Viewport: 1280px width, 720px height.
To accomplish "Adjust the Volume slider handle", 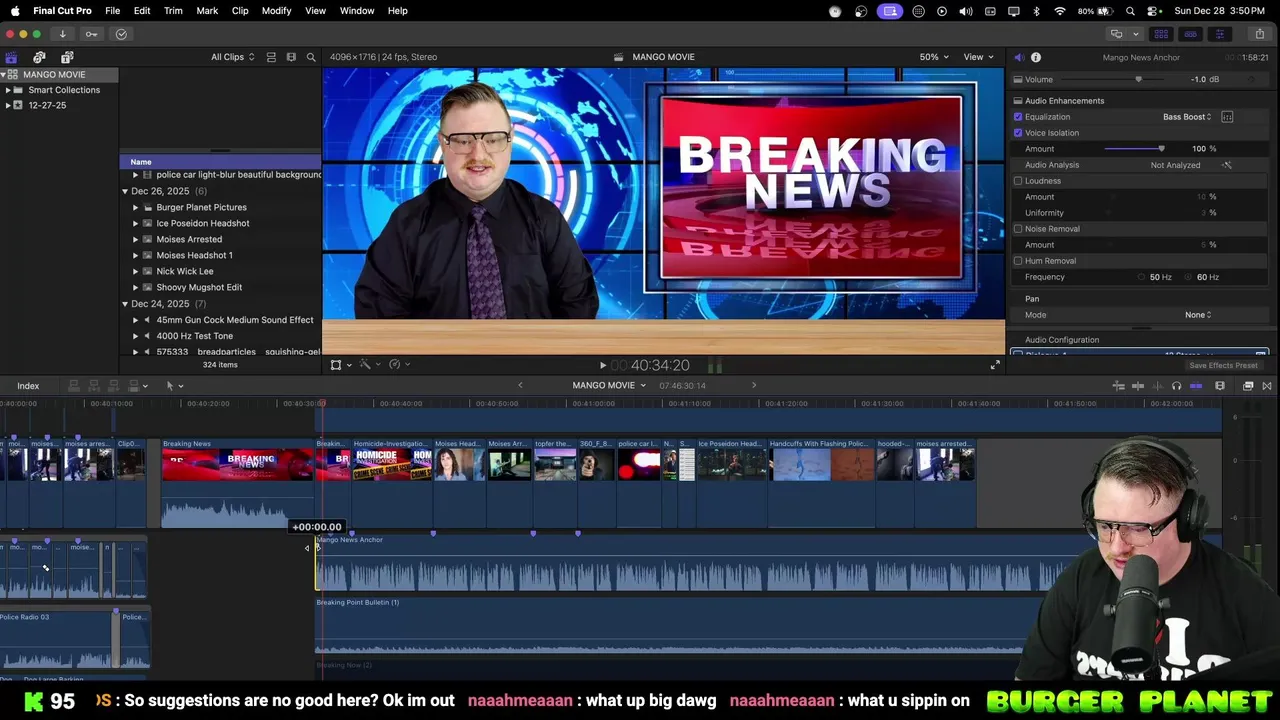I will [x=1138, y=79].
